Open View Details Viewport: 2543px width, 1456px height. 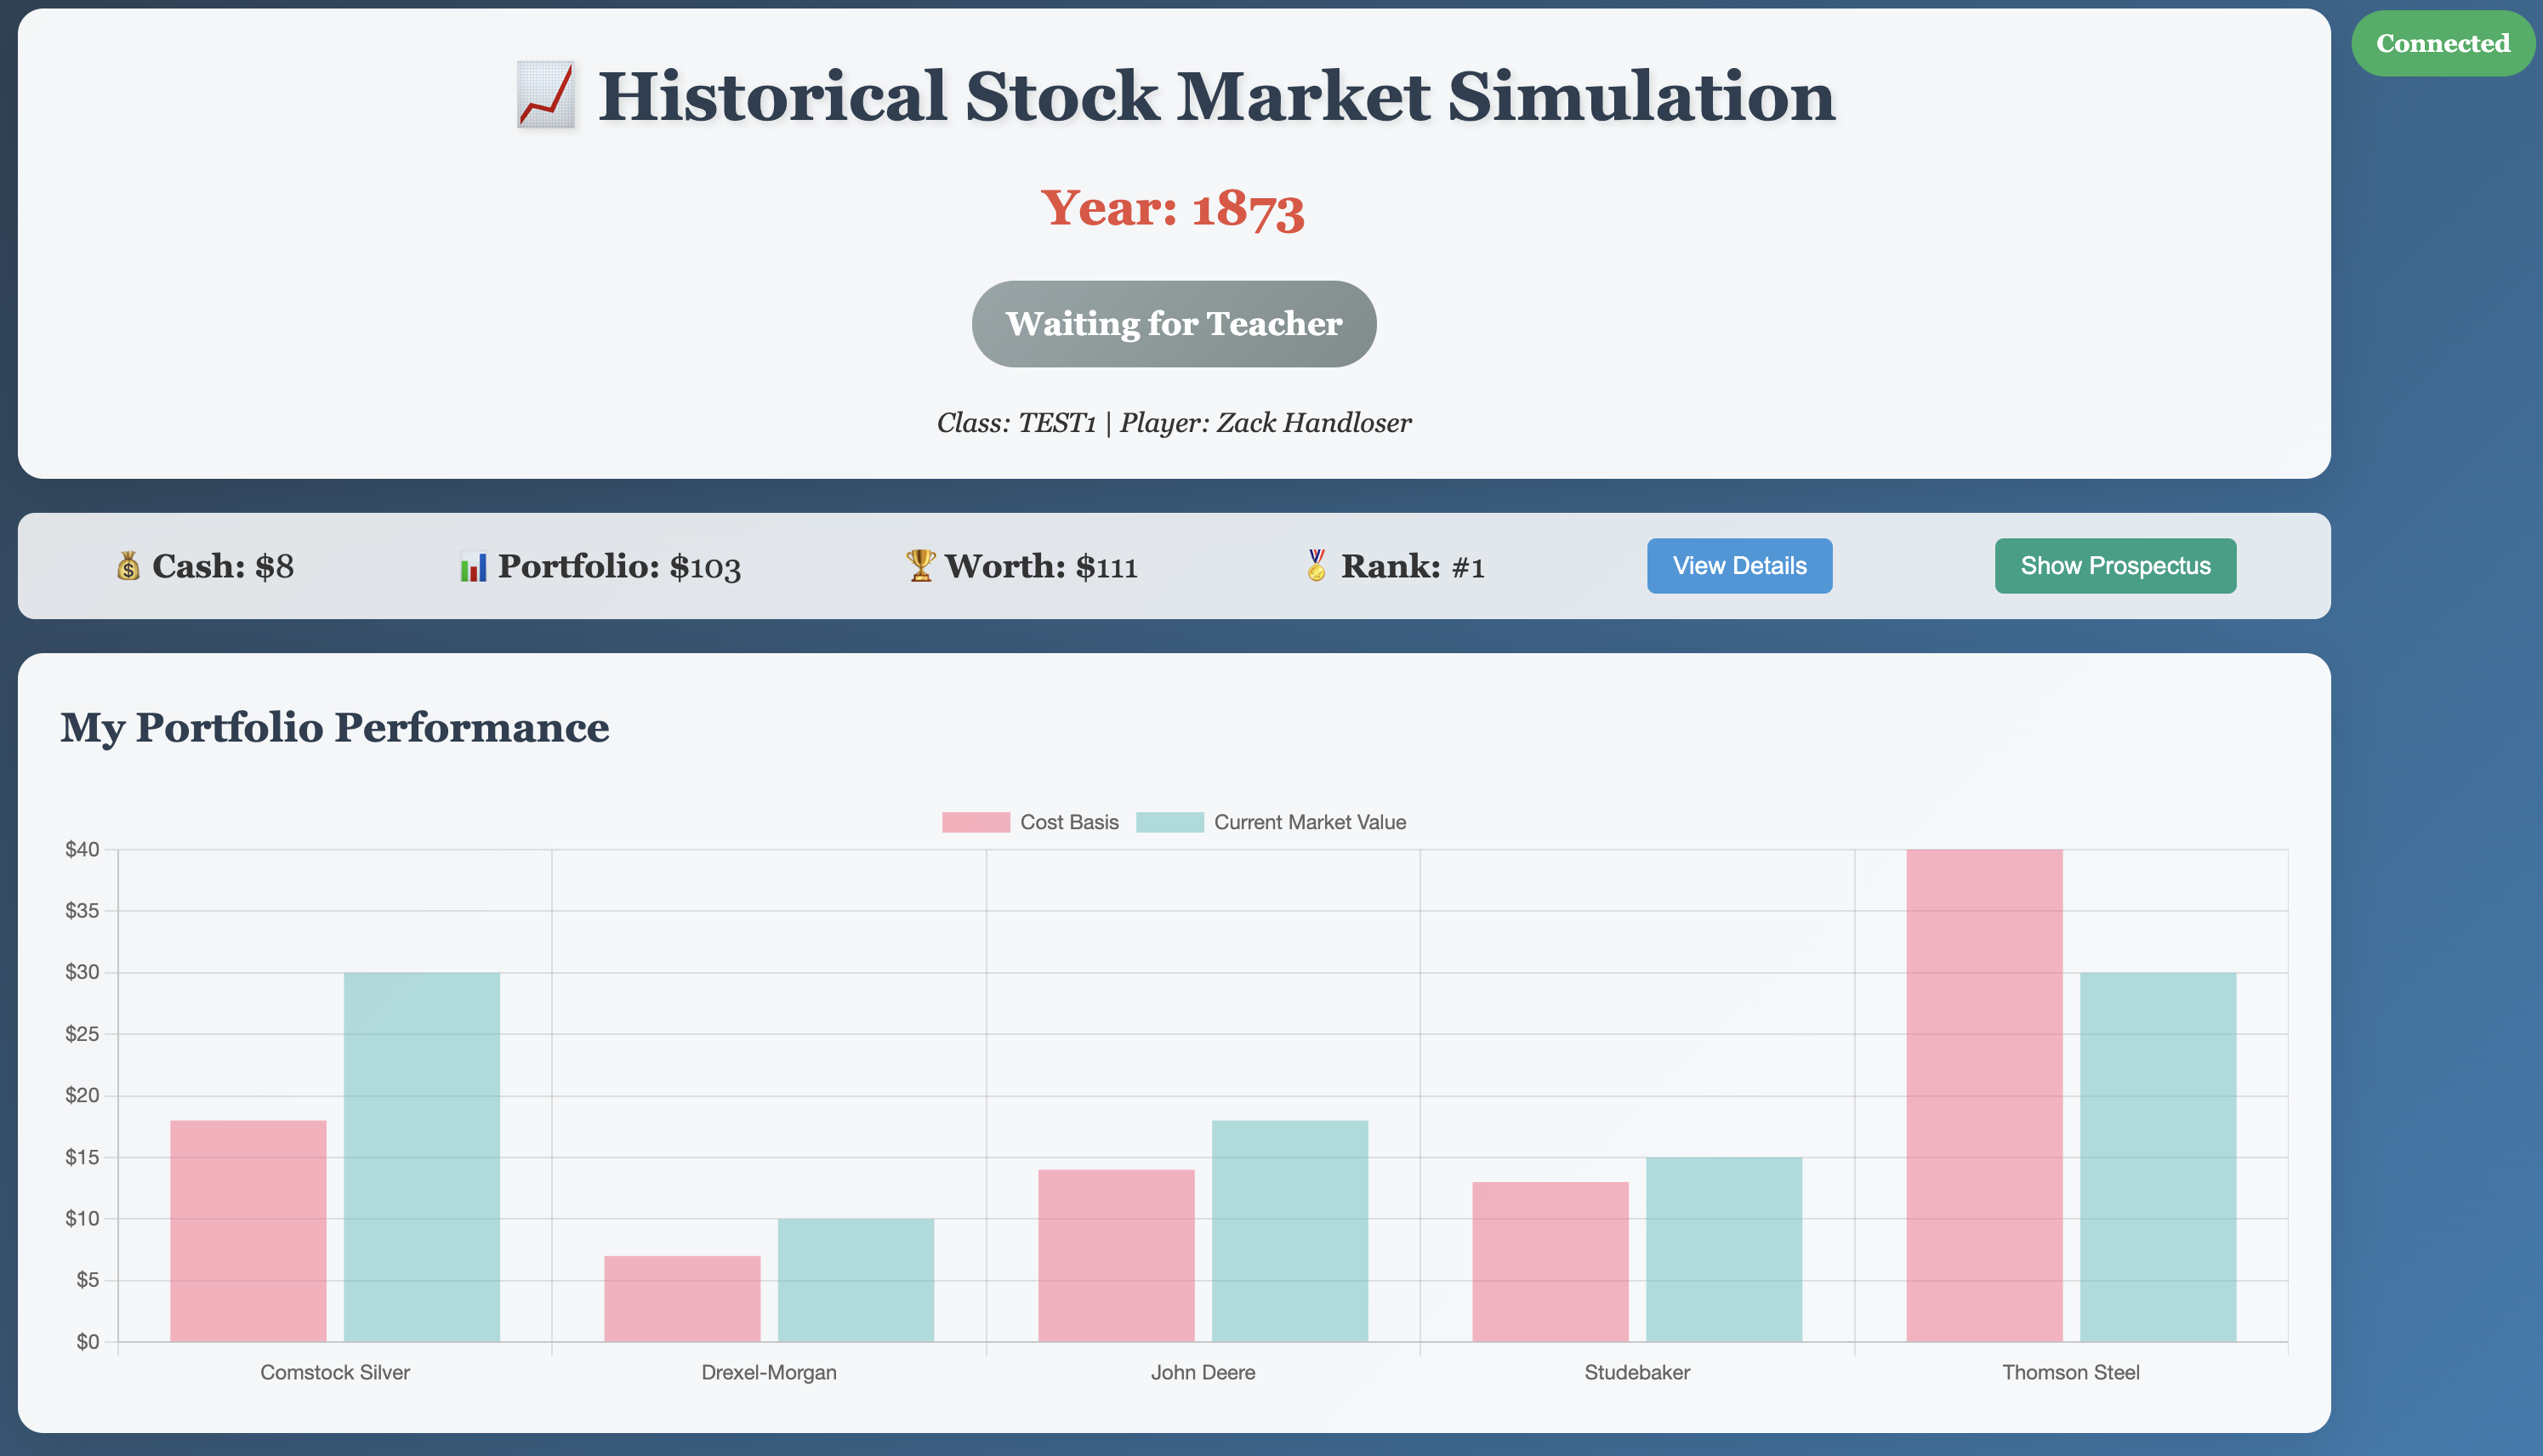click(x=1739, y=565)
